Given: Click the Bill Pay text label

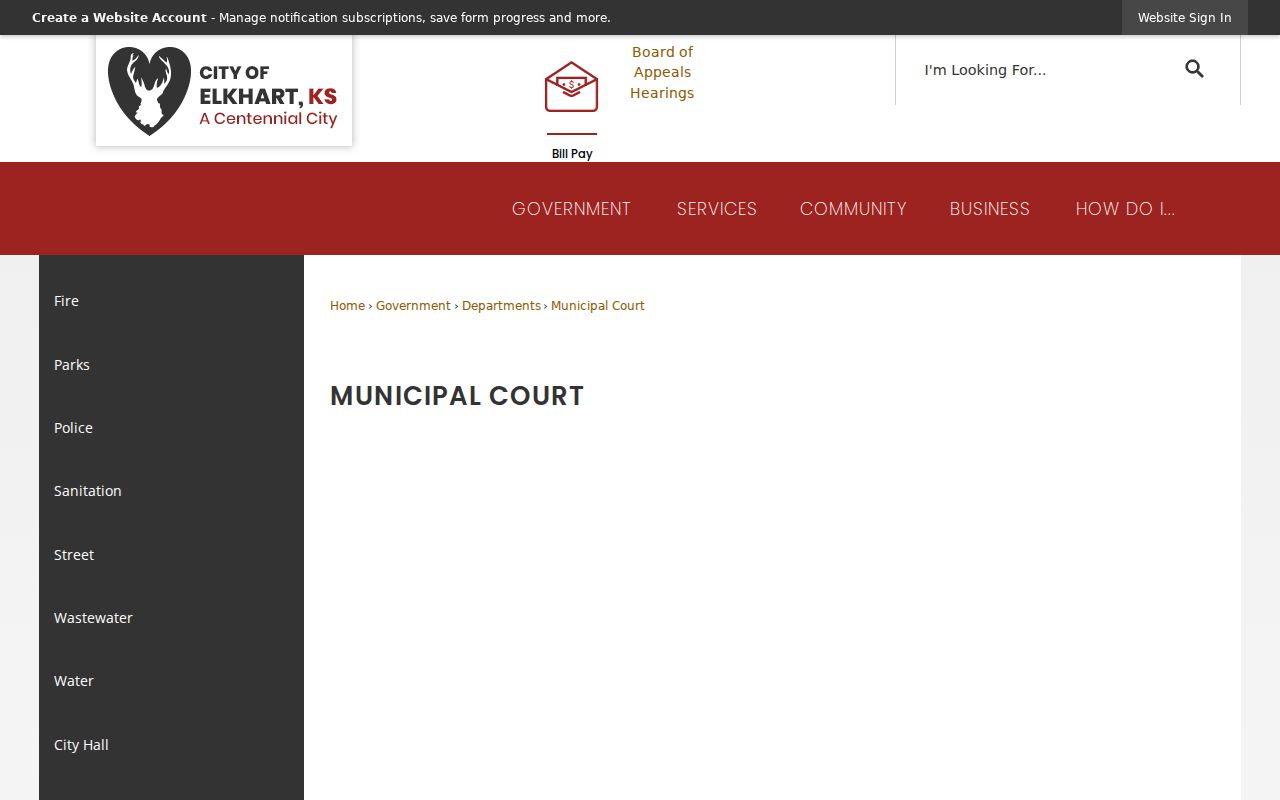Looking at the screenshot, I should (x=572, y=154).
